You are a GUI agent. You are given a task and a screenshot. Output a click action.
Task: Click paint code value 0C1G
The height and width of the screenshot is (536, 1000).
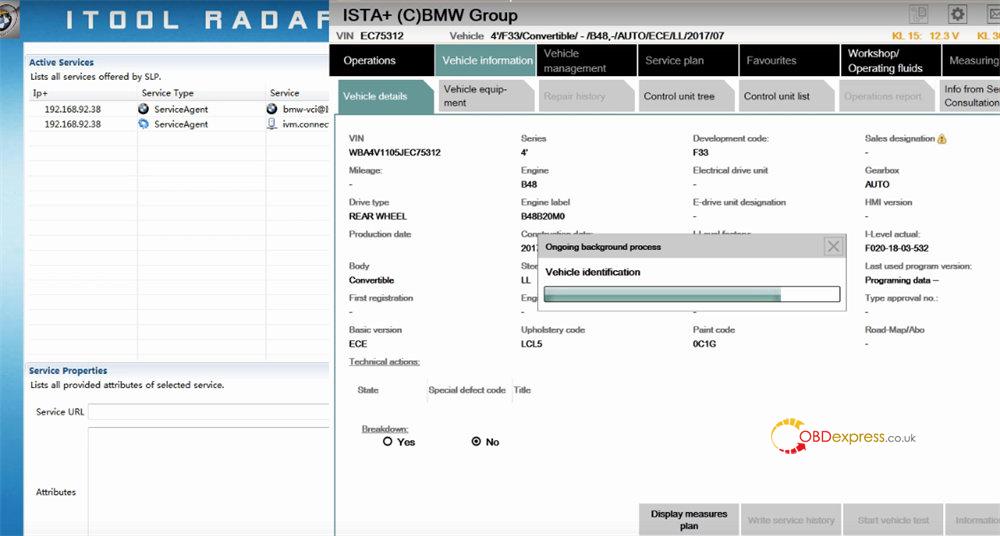[x=705, y=344]
